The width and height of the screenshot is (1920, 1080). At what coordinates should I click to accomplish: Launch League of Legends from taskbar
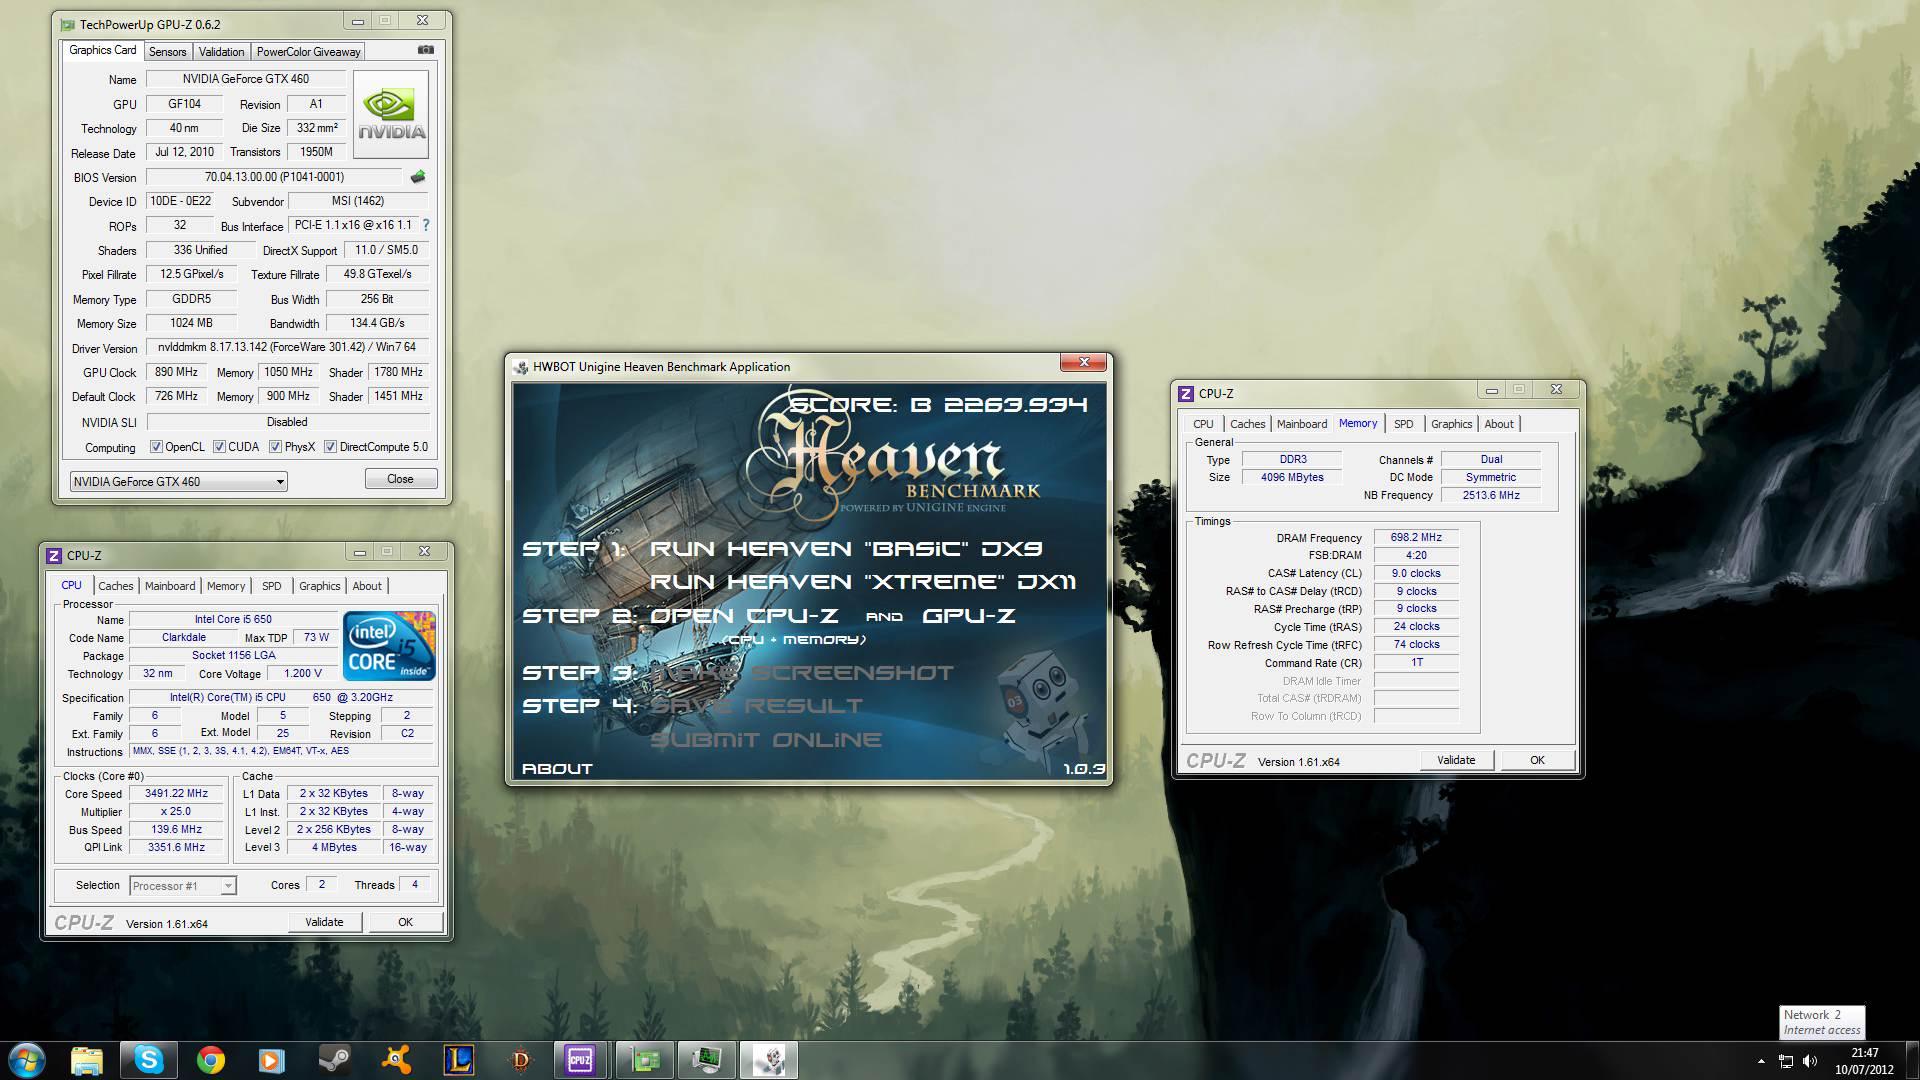[458, 1059]
